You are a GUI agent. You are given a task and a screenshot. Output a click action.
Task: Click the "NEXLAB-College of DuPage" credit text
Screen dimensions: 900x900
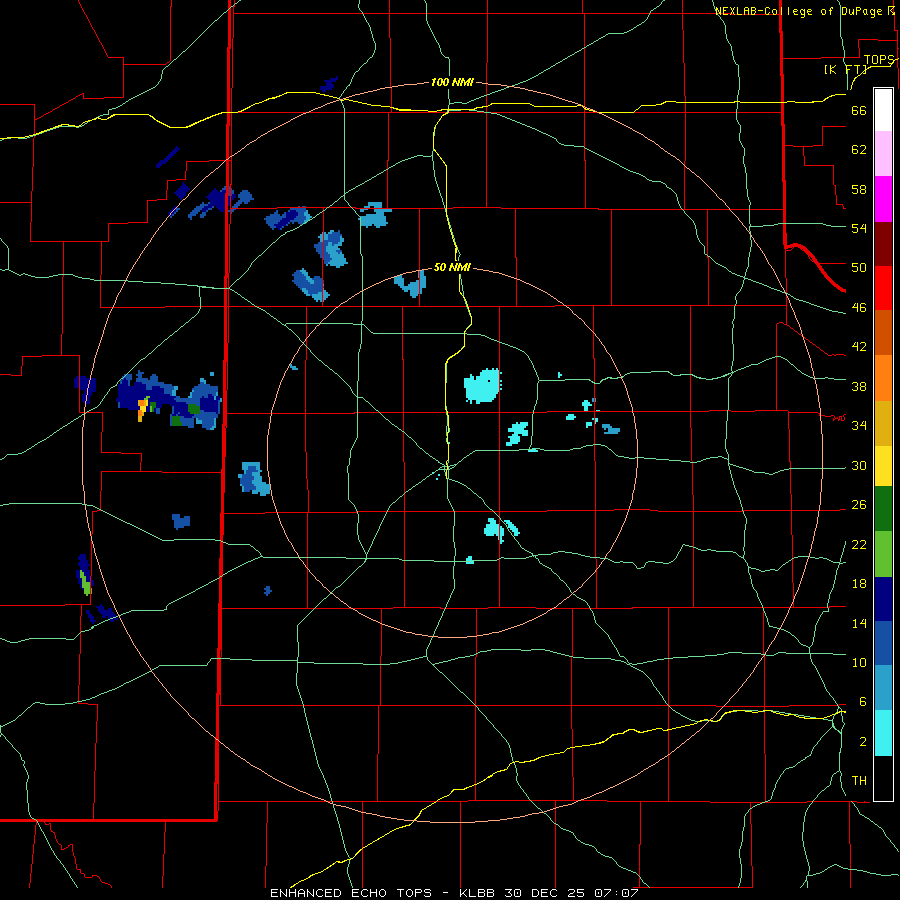(x=798, y=11)
